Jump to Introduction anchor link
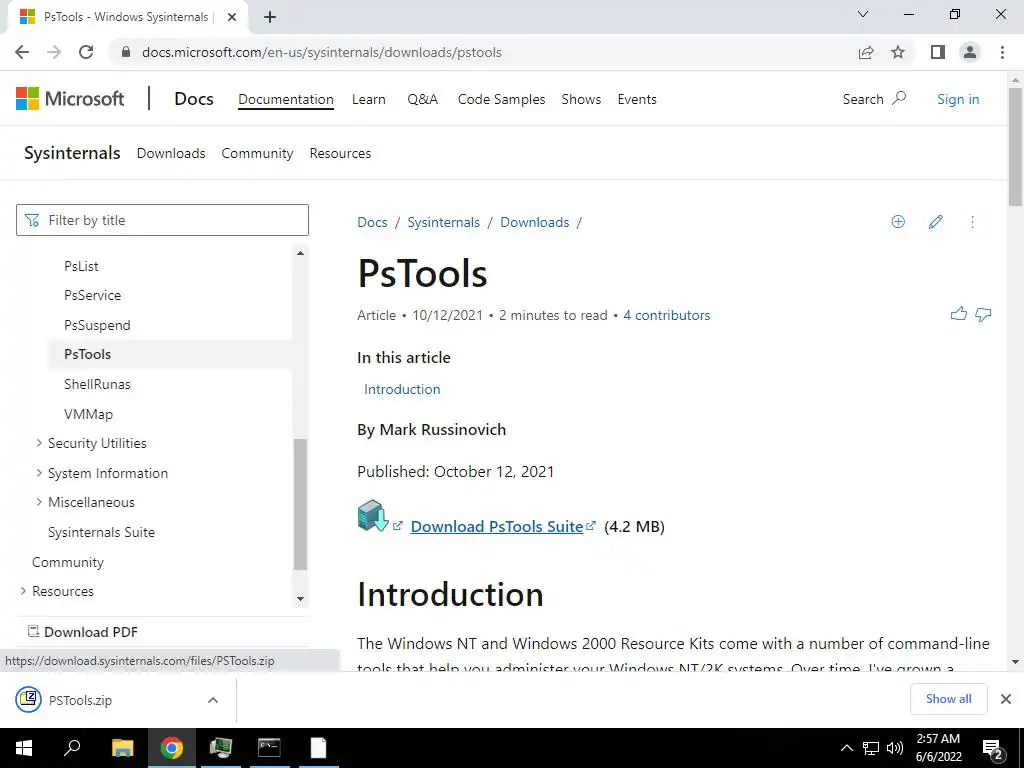The image size is (1024, 768). tap(402, 389)
